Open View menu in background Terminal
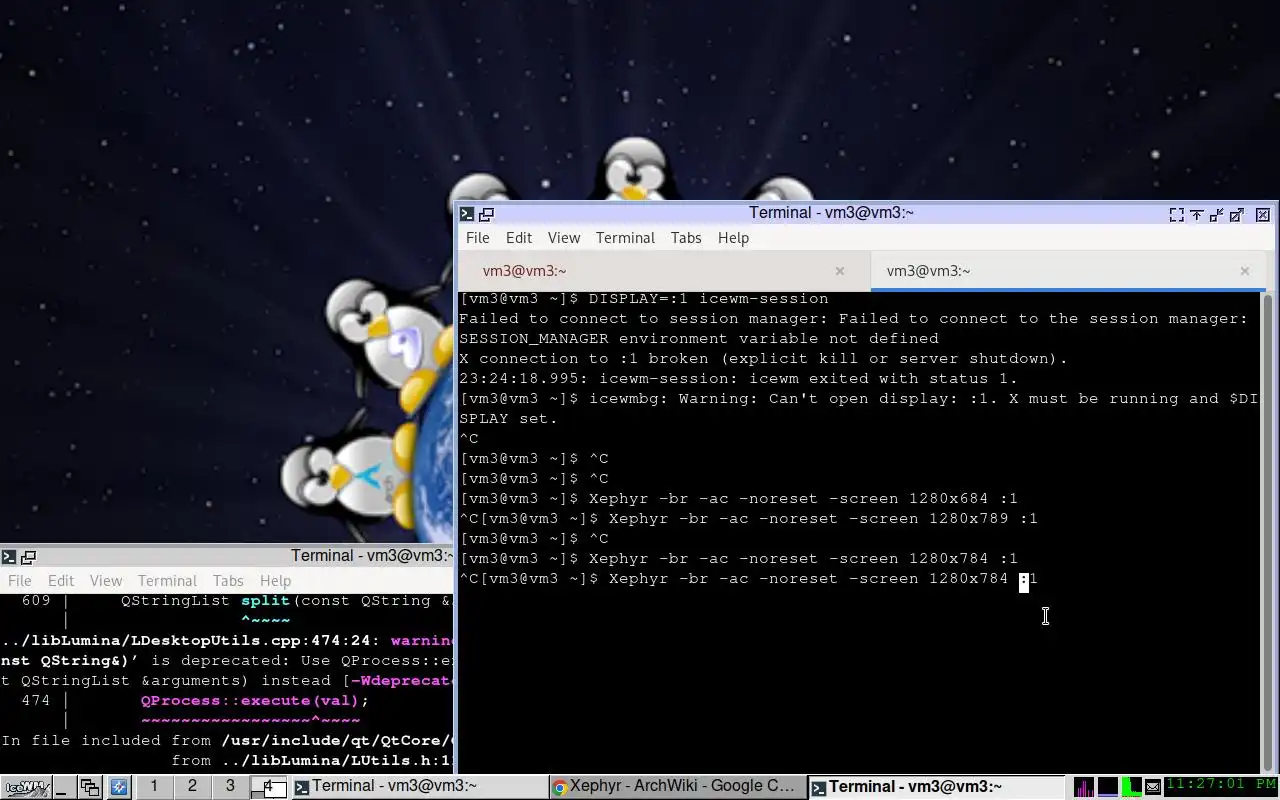The width and height of the screenshot is (1280, 800). pyautogui.click(x=106, y=581)
